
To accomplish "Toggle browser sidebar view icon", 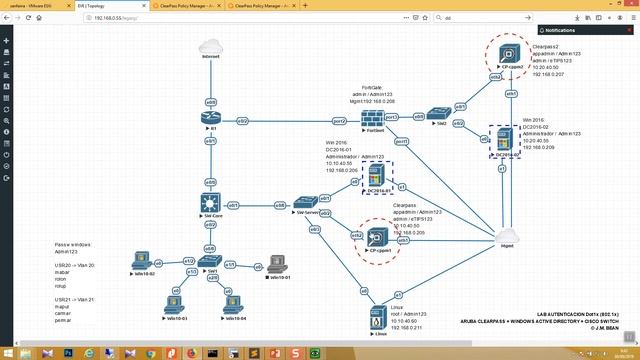I will point(598,18).
